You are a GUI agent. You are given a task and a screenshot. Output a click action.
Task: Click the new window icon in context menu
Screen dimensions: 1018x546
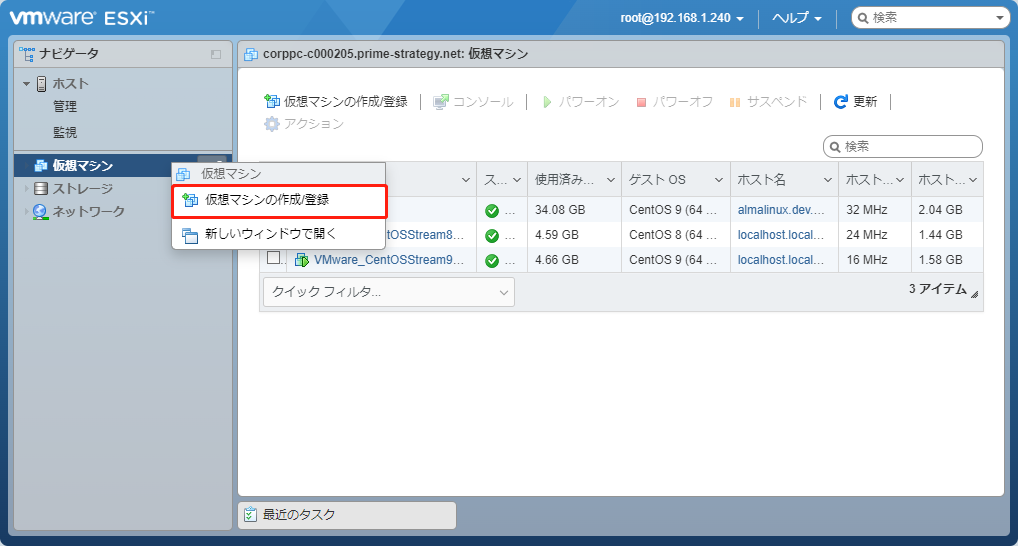[190, 235]
